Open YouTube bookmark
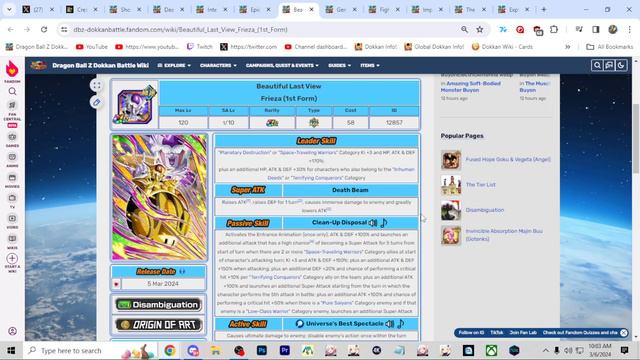 92,47
